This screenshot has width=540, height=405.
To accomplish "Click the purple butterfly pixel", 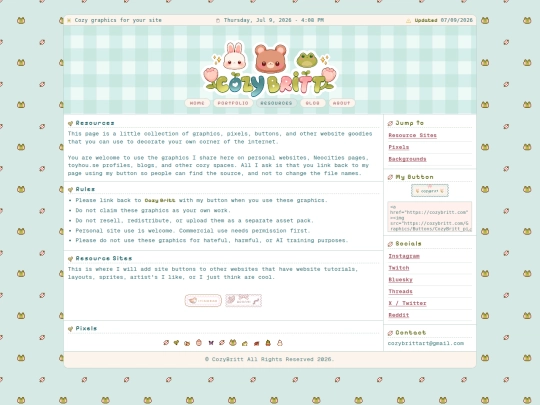I will [x=211, y=343].
